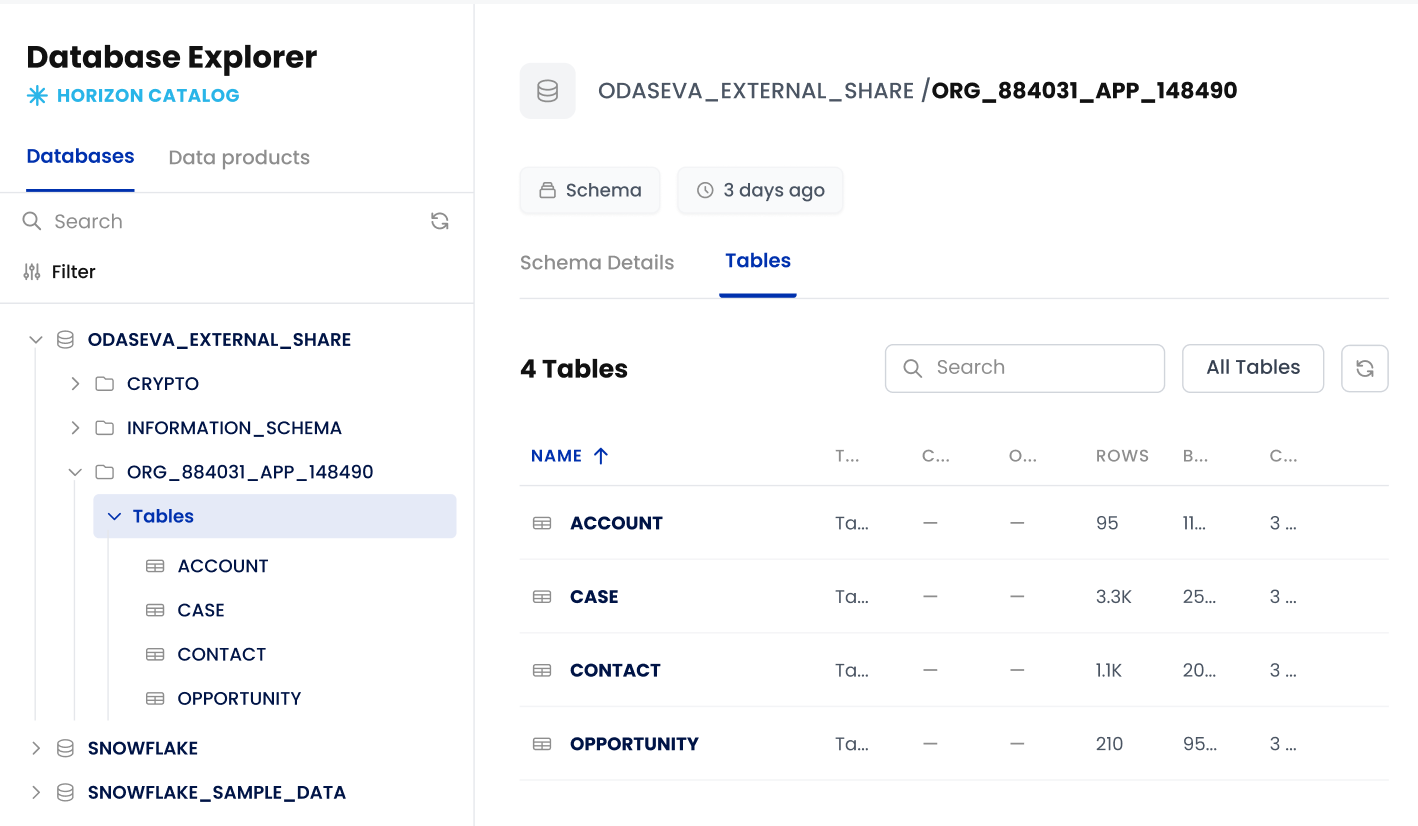Click the Filter sliders icon
This screenshot has height=826, width=1418.
tap(32, 271)
